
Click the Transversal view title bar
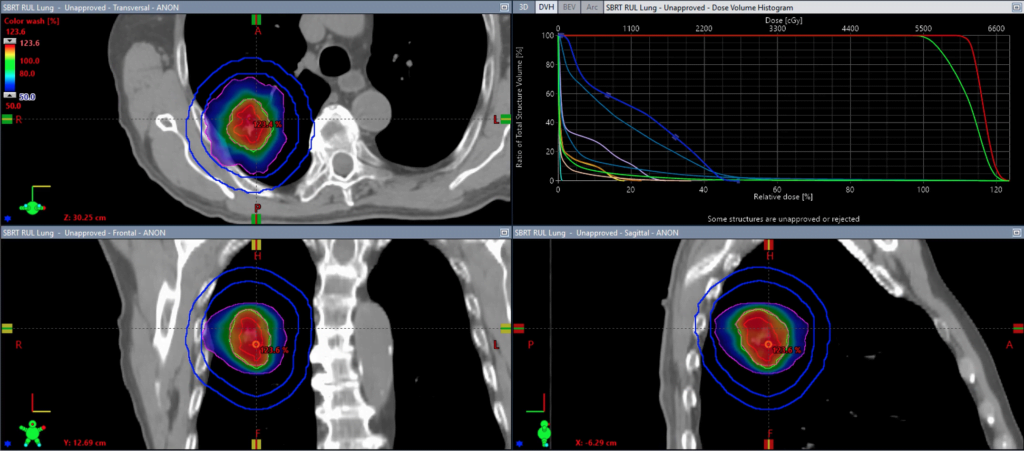pos(256,7)
